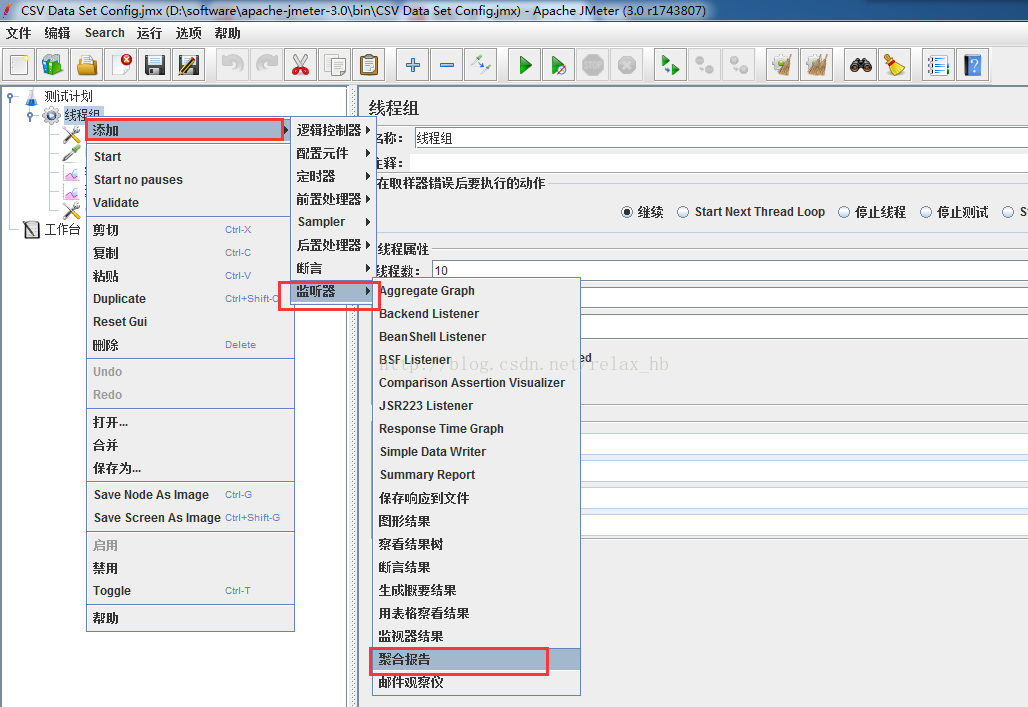
Task: Expand the 断言 submenu
Action: point(333,268)
